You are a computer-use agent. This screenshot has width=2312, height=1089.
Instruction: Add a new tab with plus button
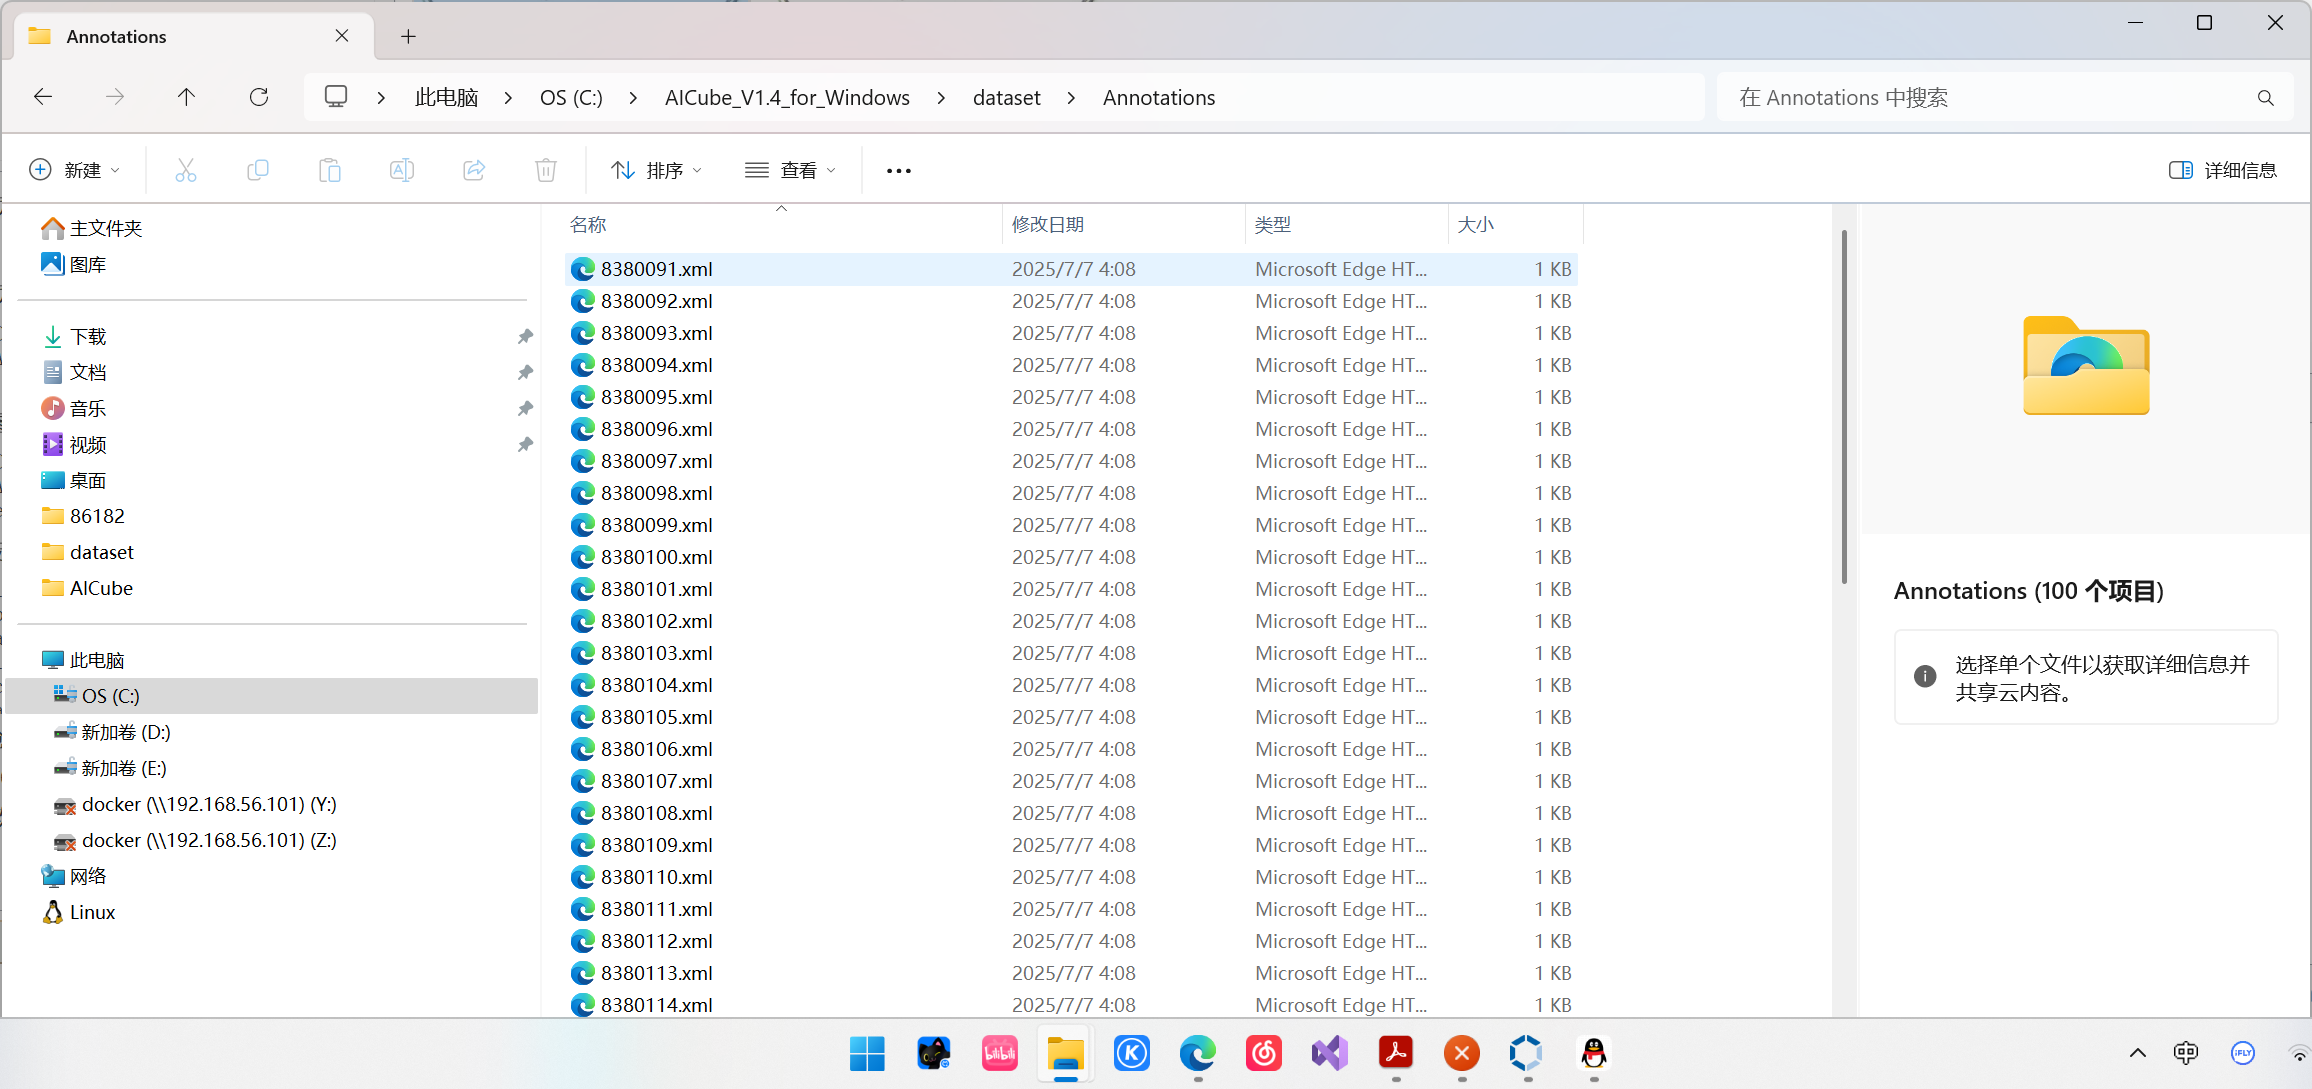pyautogui.click(x=408, y=36)
